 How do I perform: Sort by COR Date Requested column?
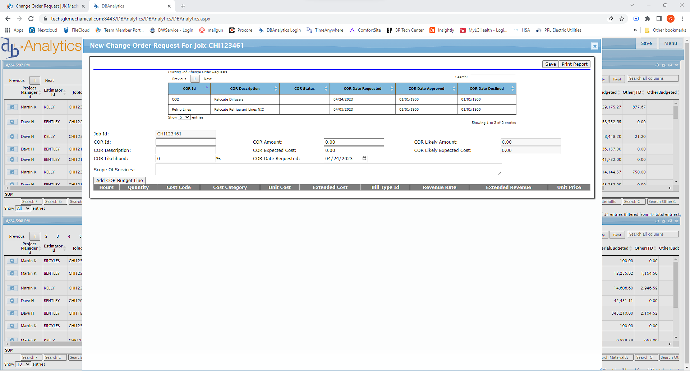tap(363, 88)
